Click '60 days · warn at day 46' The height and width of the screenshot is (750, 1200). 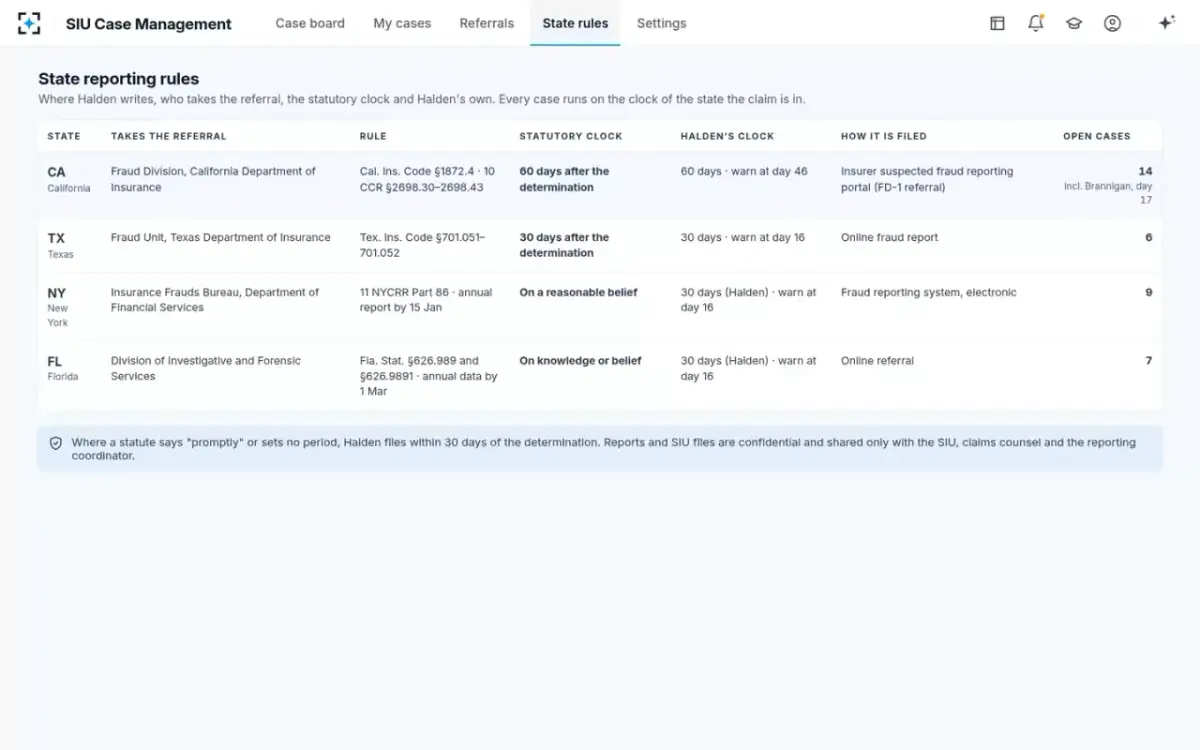(x=744, y=171)
